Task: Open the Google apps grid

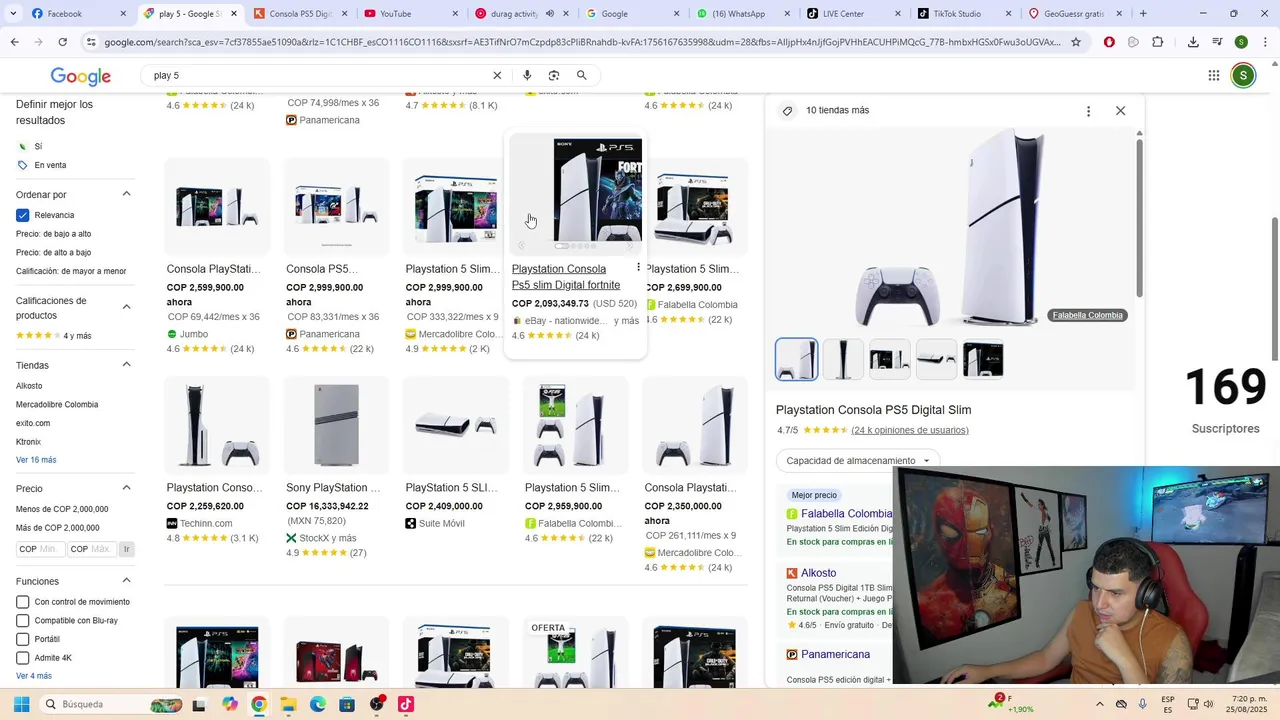Action: [1214, 76]
